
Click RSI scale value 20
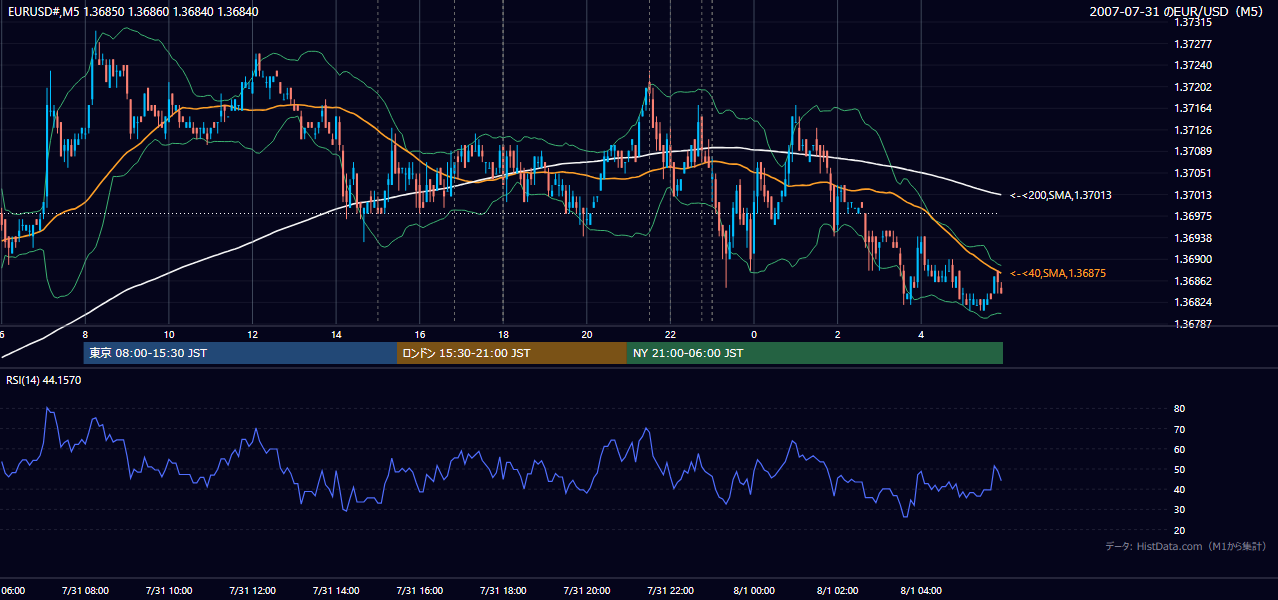1180,530
